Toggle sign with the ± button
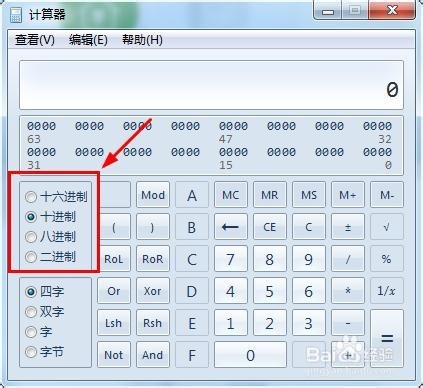 pos(348,227)
